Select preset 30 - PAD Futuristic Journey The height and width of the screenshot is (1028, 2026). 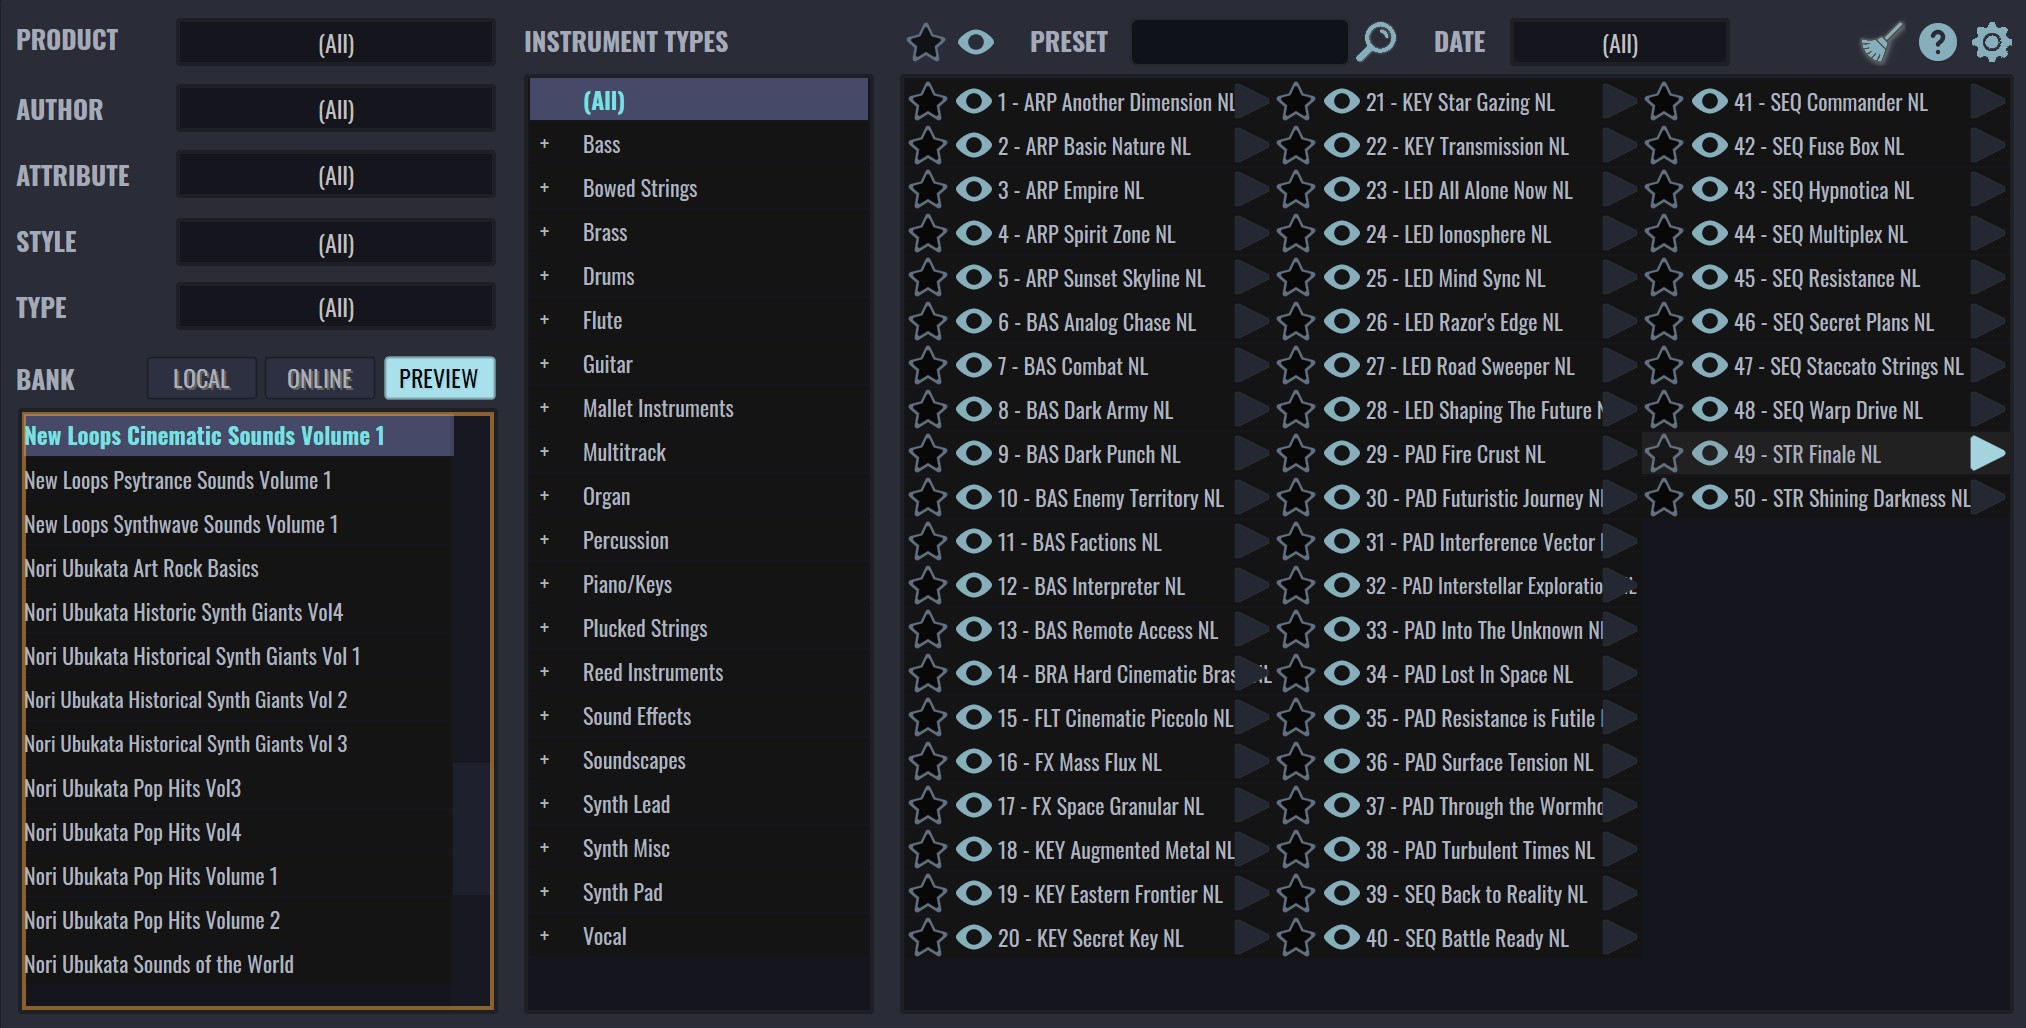[x=1484, y=499]
